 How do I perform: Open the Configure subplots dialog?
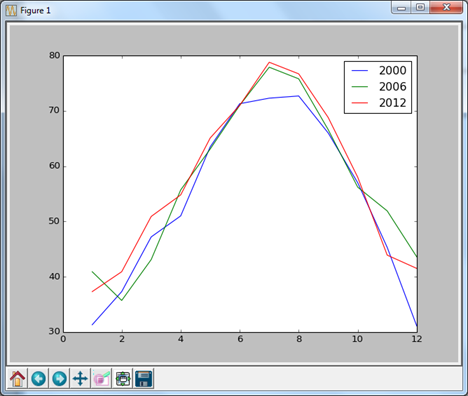point(123,378)
